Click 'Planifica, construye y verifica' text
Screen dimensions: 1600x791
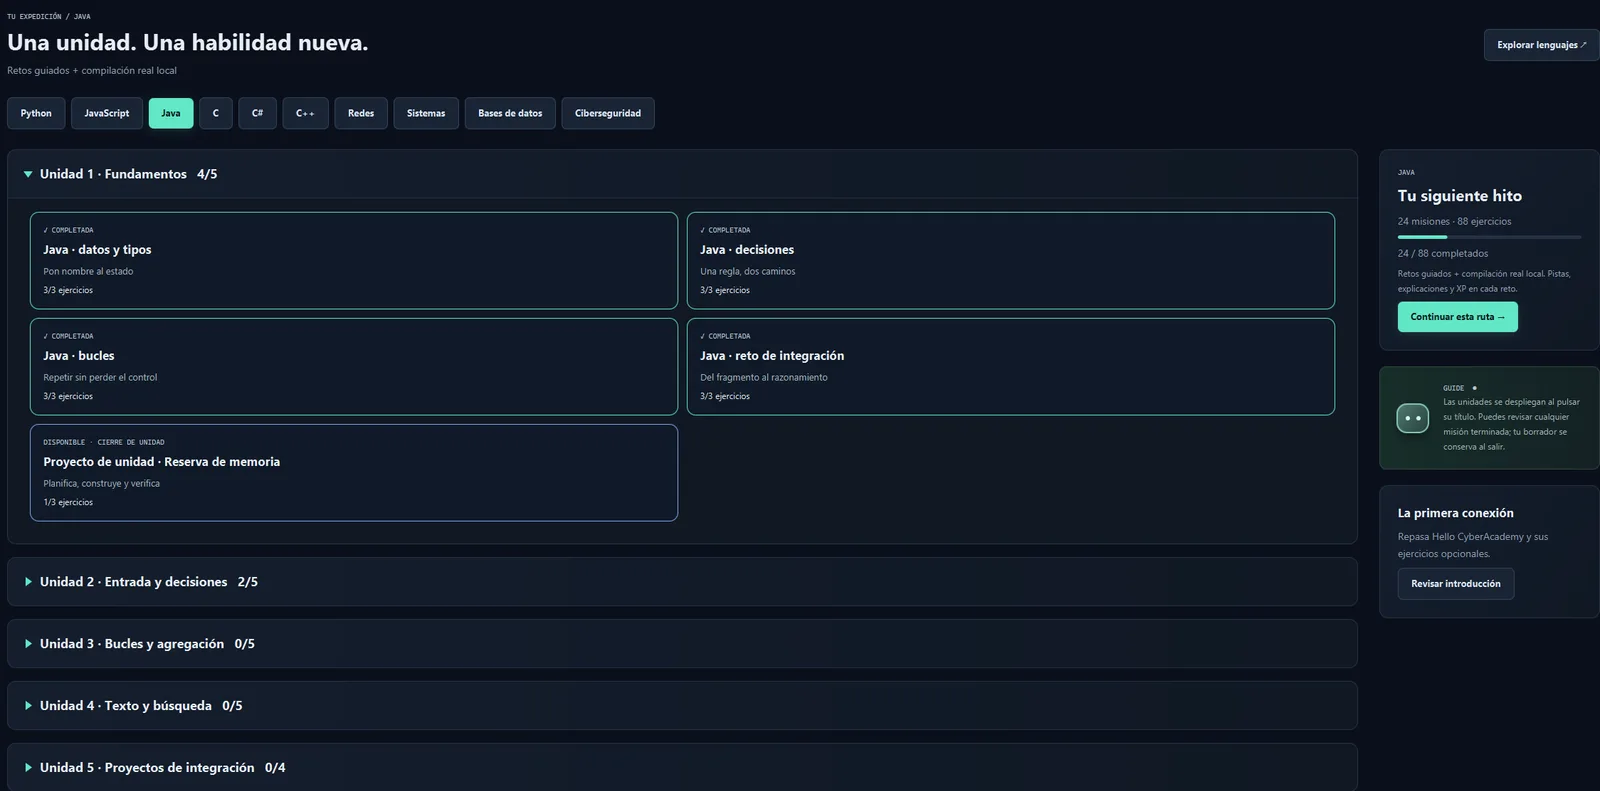(101, 484)
